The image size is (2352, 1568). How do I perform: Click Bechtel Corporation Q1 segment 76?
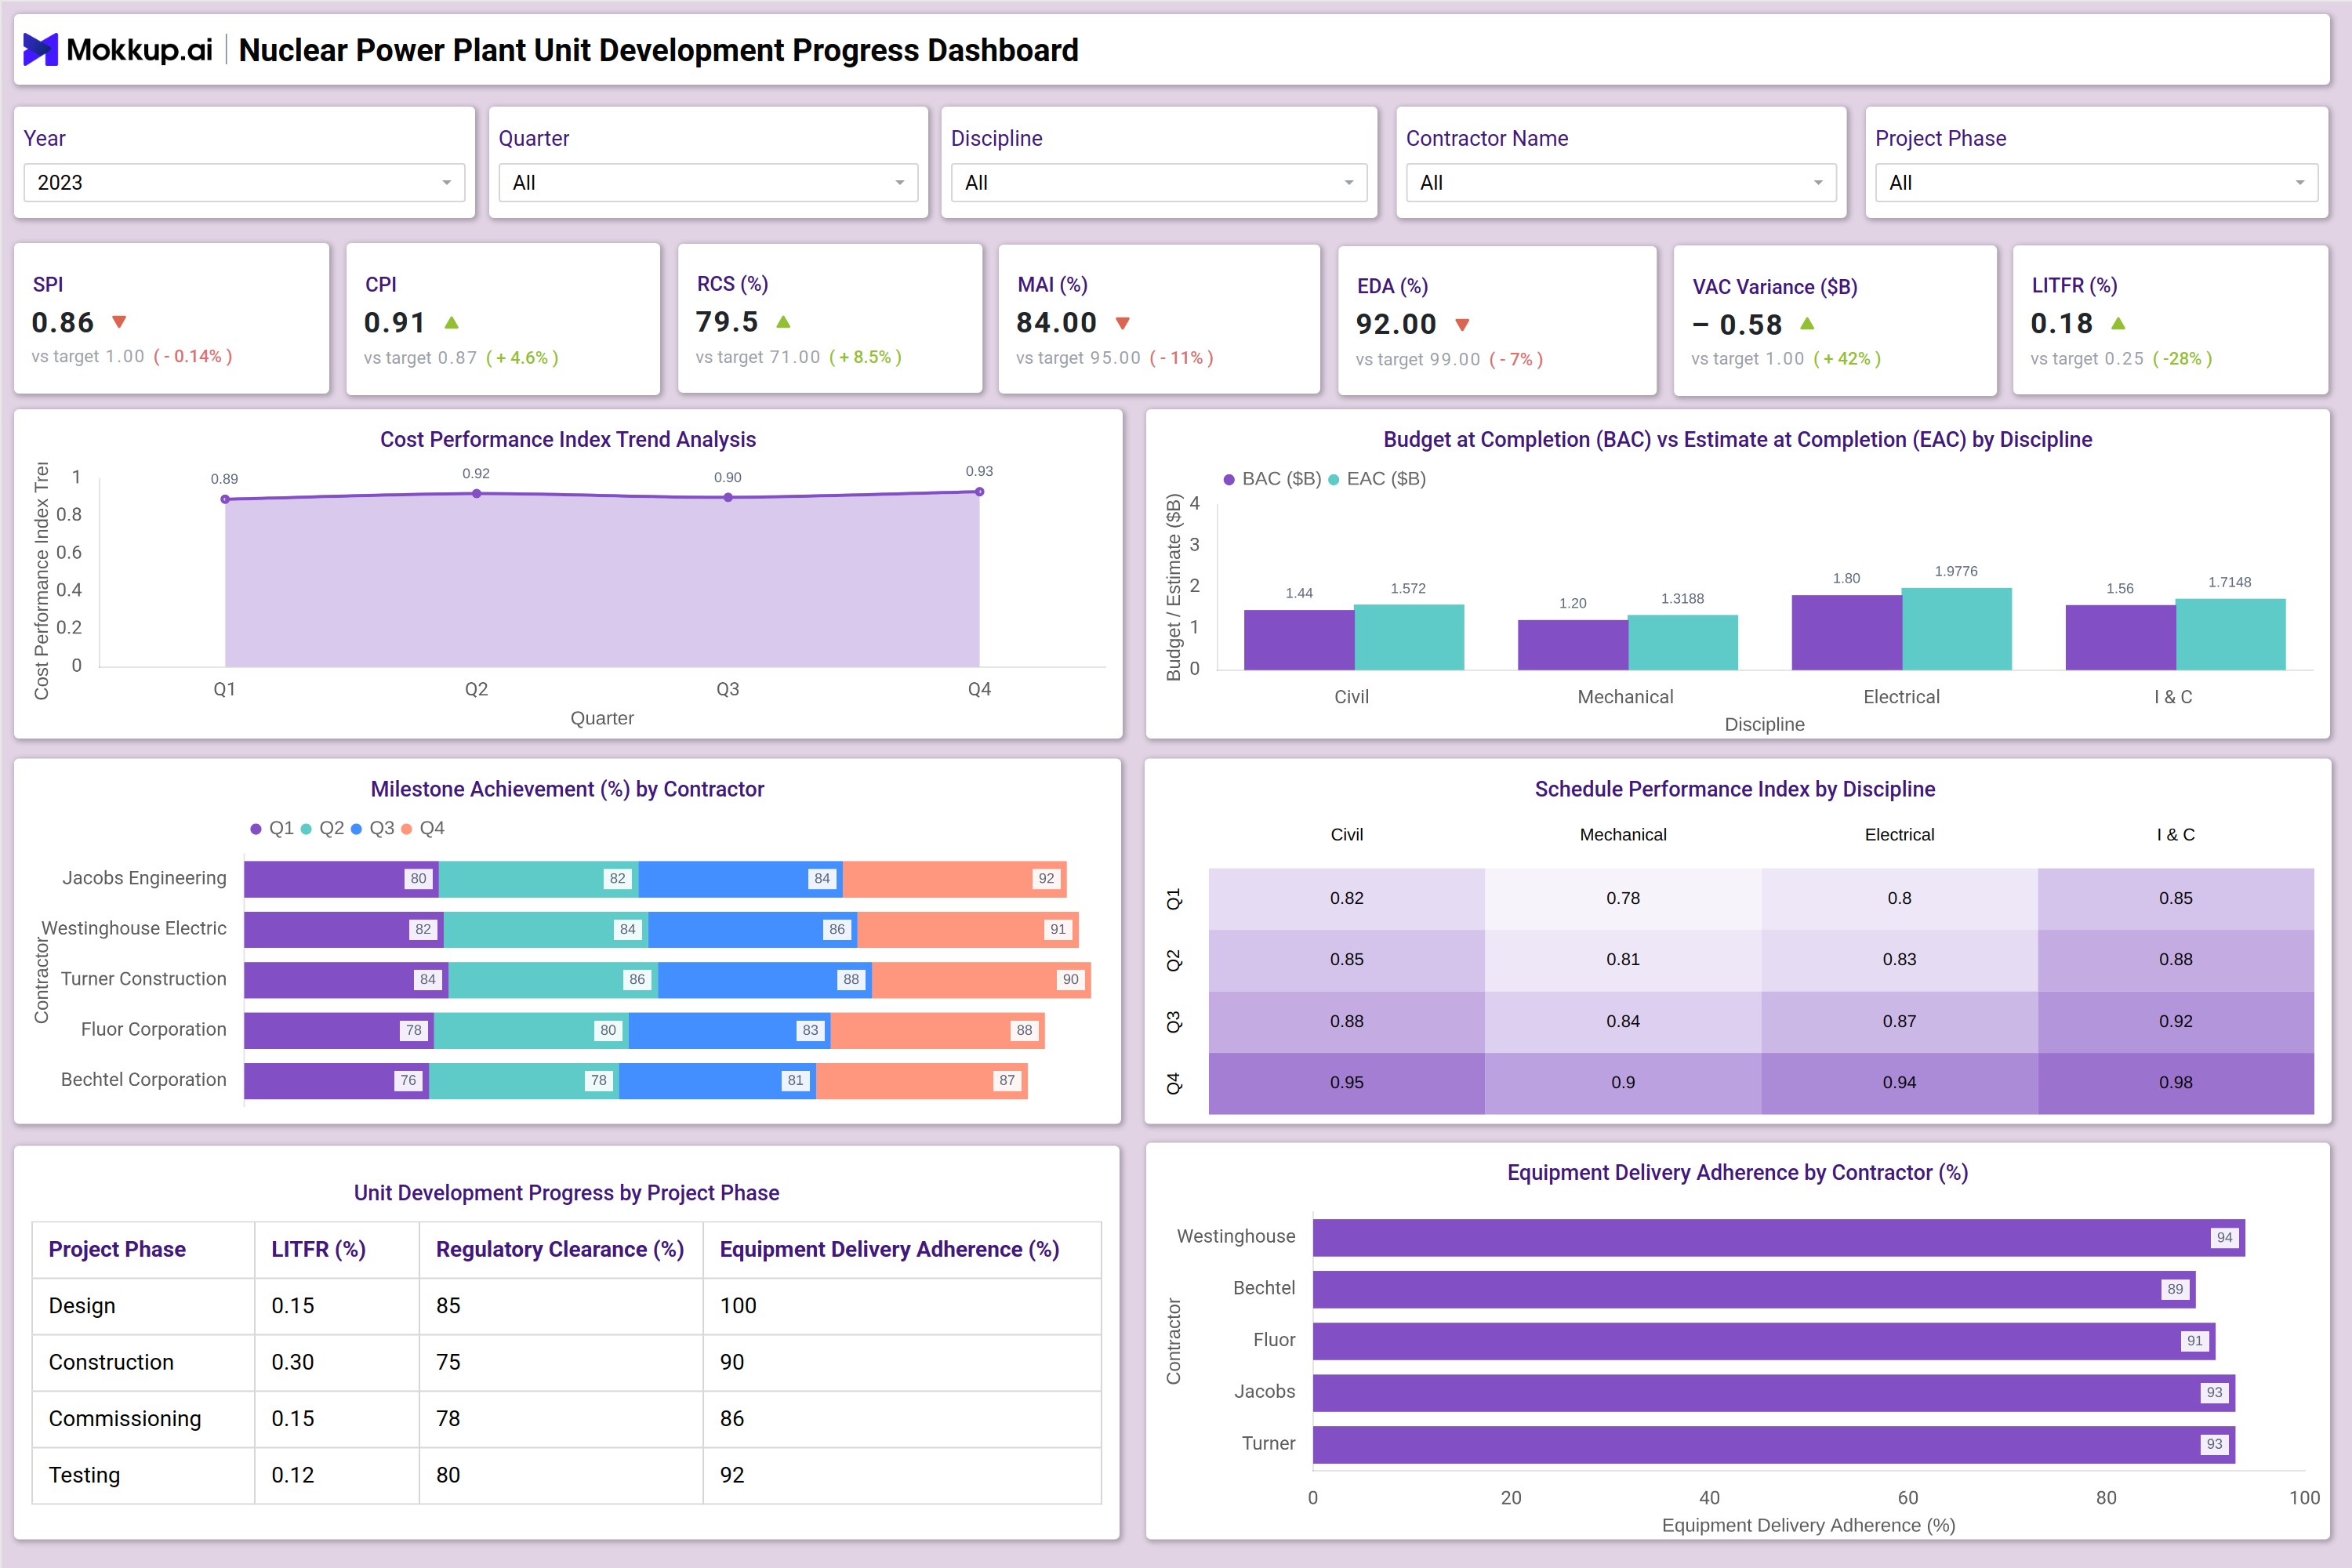[x=336, y=1080]
